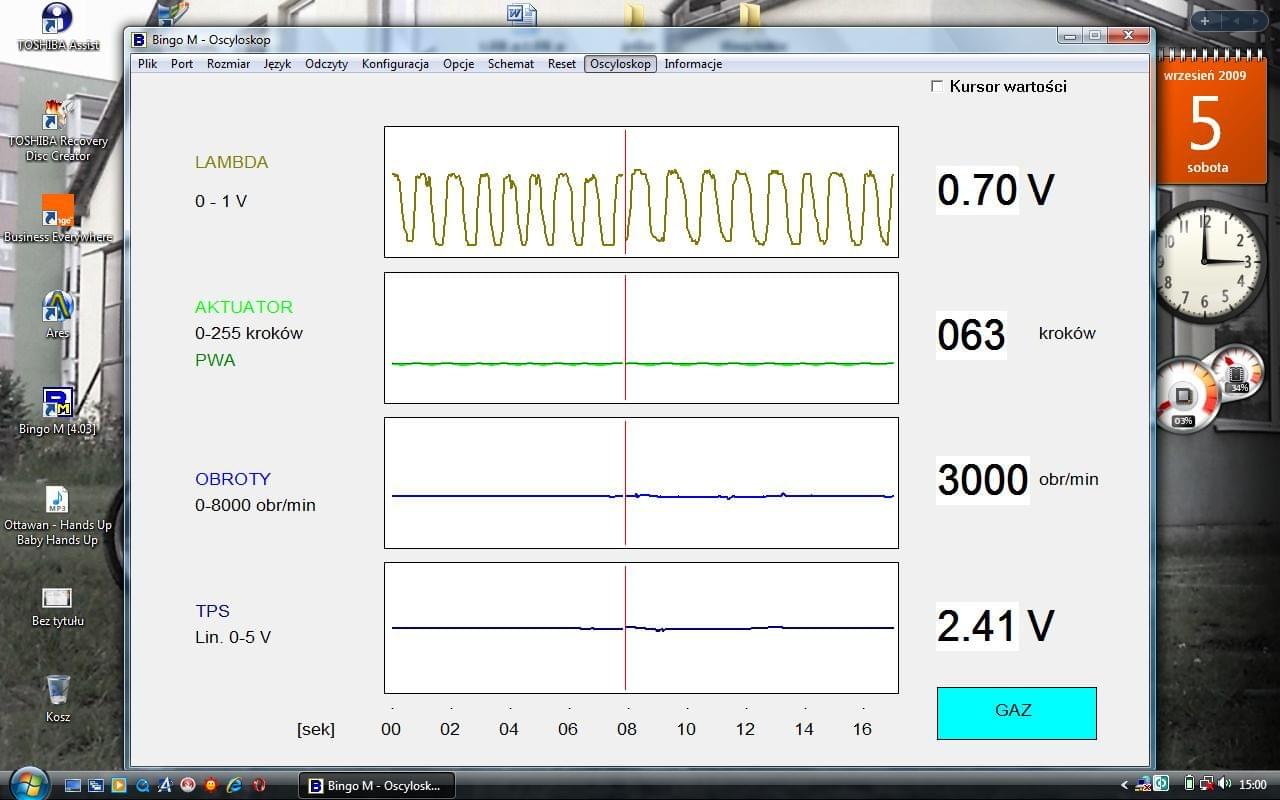Open the Informacje menu
This screenshot has width=1280, height=800.
tap(693, 64)
